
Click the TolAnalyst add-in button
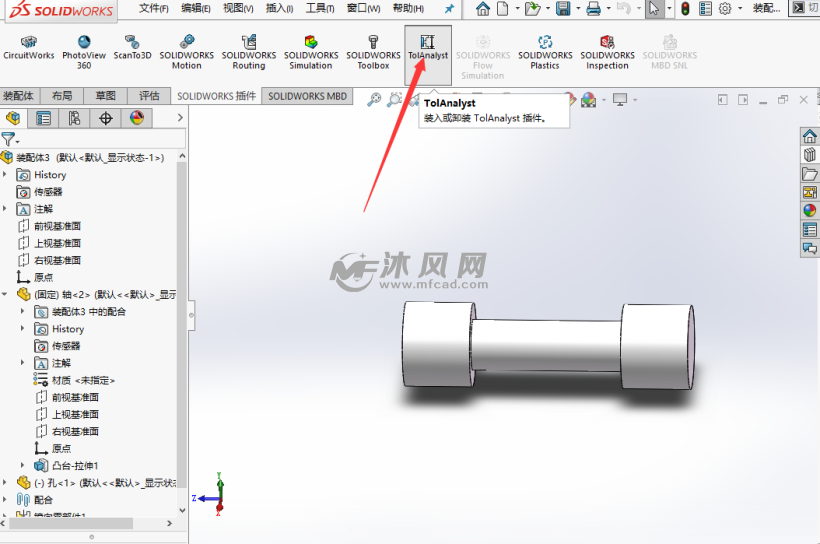click(428, 55)
